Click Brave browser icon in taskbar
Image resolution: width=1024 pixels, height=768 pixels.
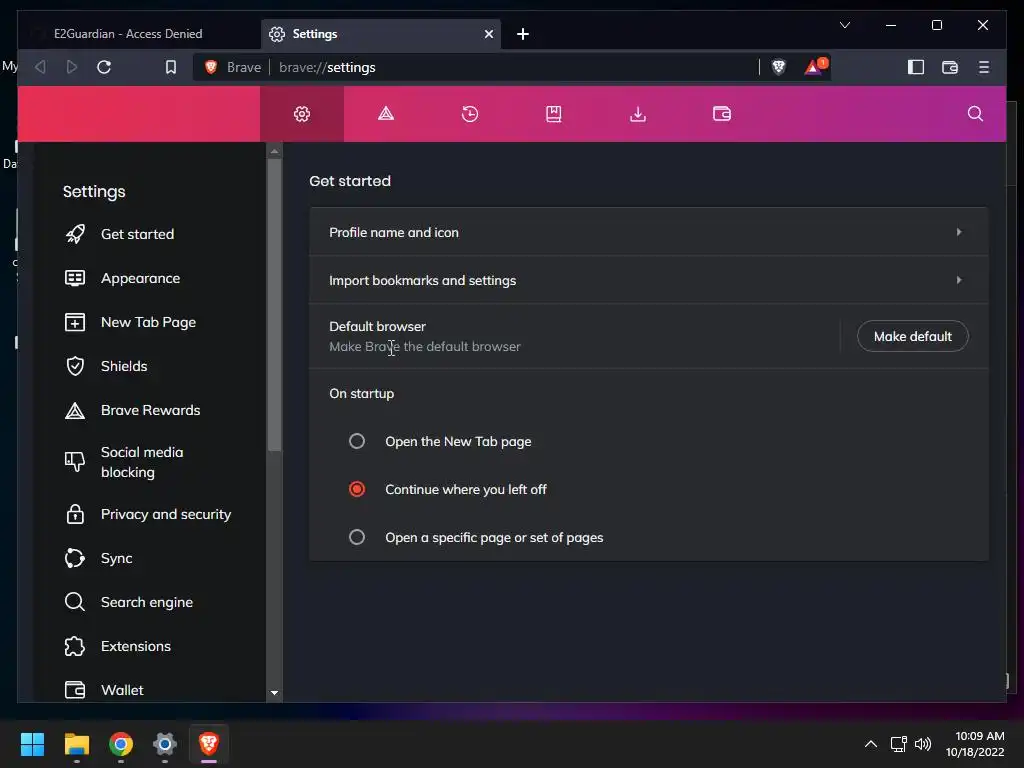tap(209, 744)
